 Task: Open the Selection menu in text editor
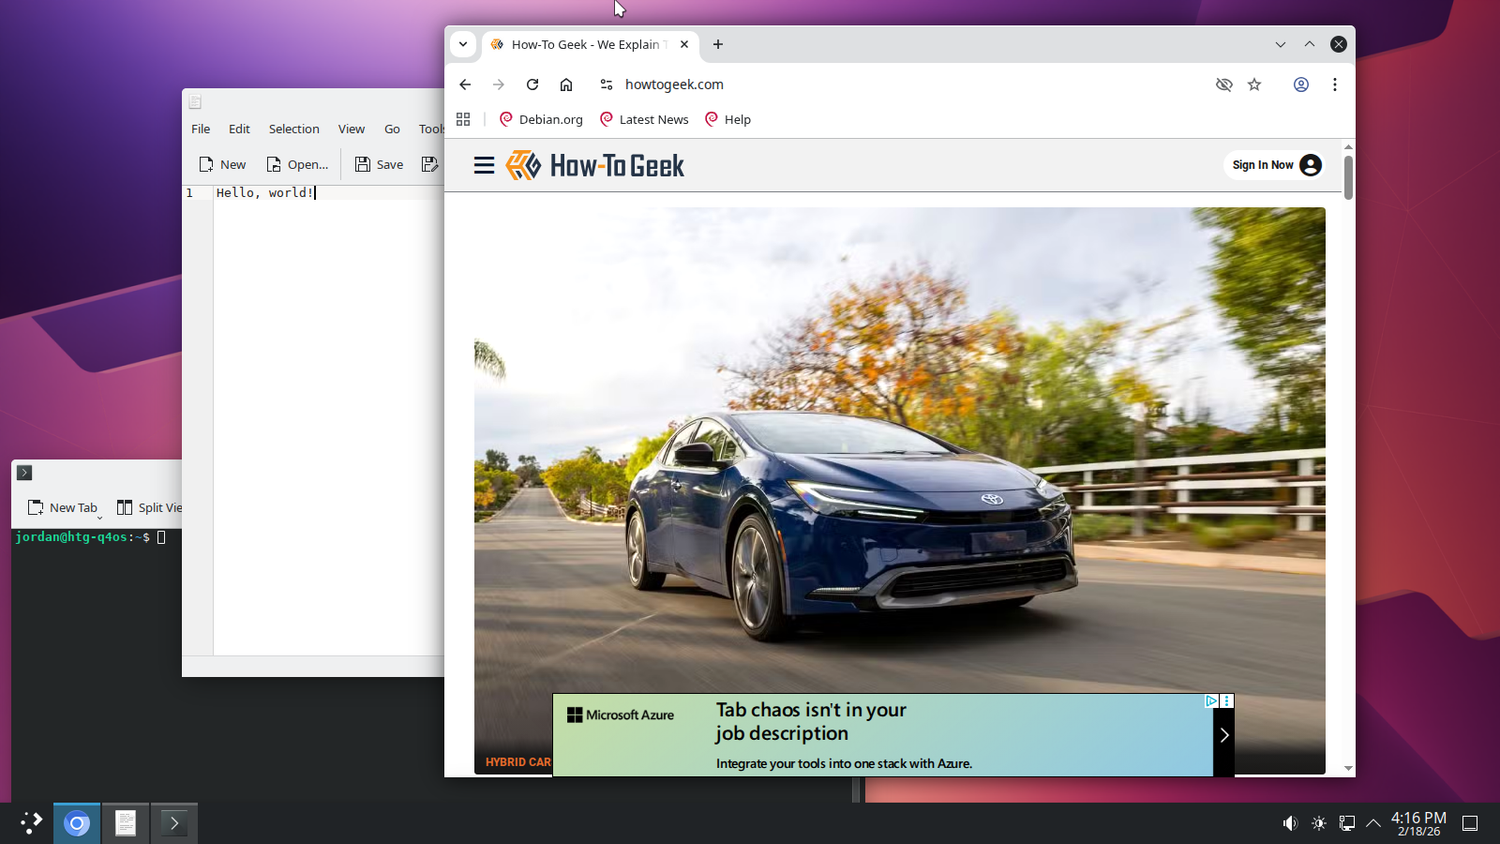click(x=294, y=129)
